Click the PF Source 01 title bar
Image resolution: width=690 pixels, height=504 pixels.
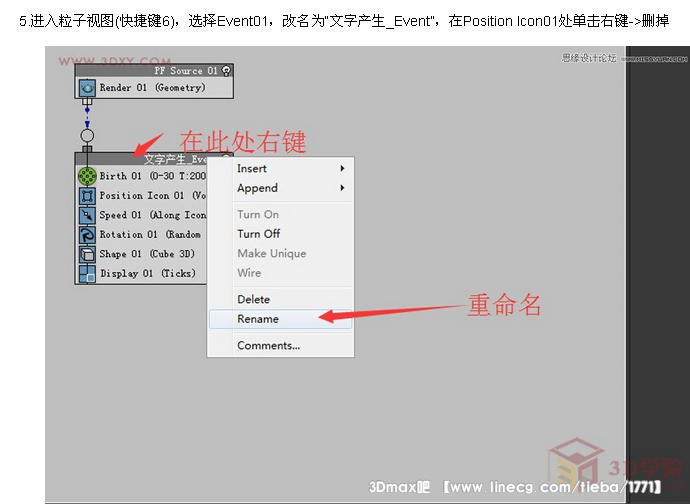pos(154,71)
